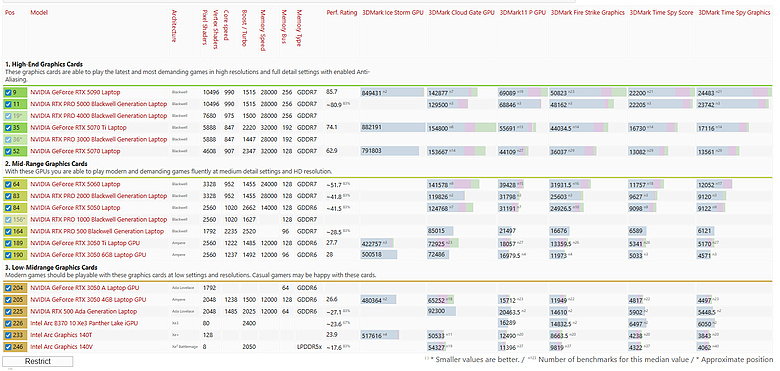Toggle the RTX PRO 4000 Blackwell row checkbox
This screenshot has width=780, height=371.
pyautogui.click(x=8, y=116)
